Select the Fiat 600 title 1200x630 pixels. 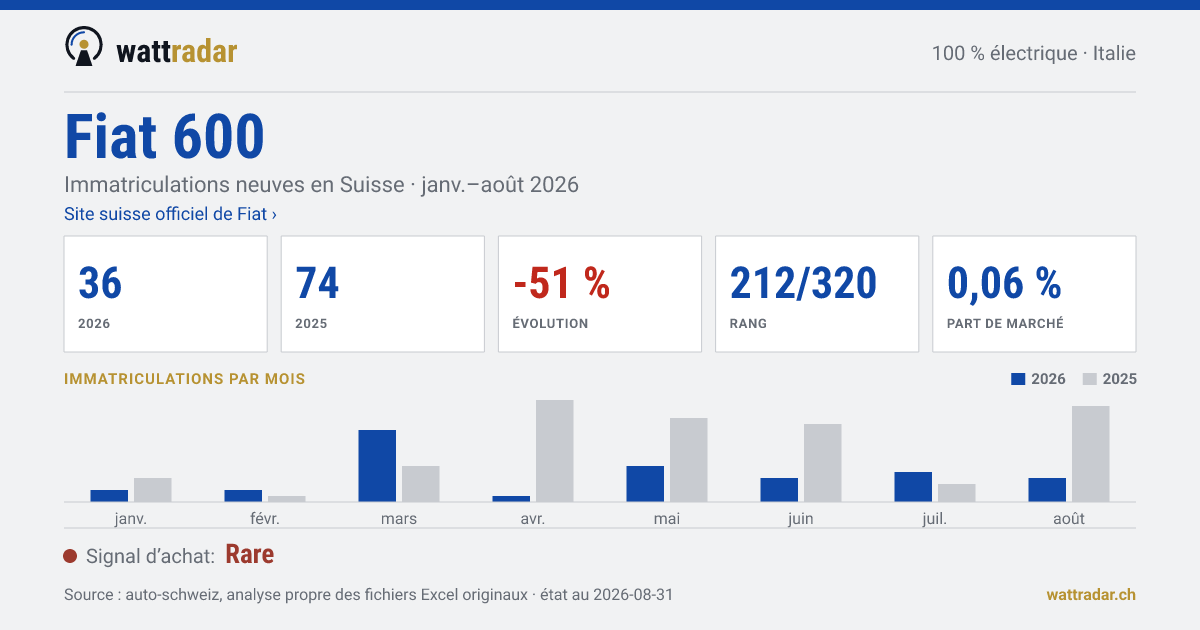click(164, 137)
